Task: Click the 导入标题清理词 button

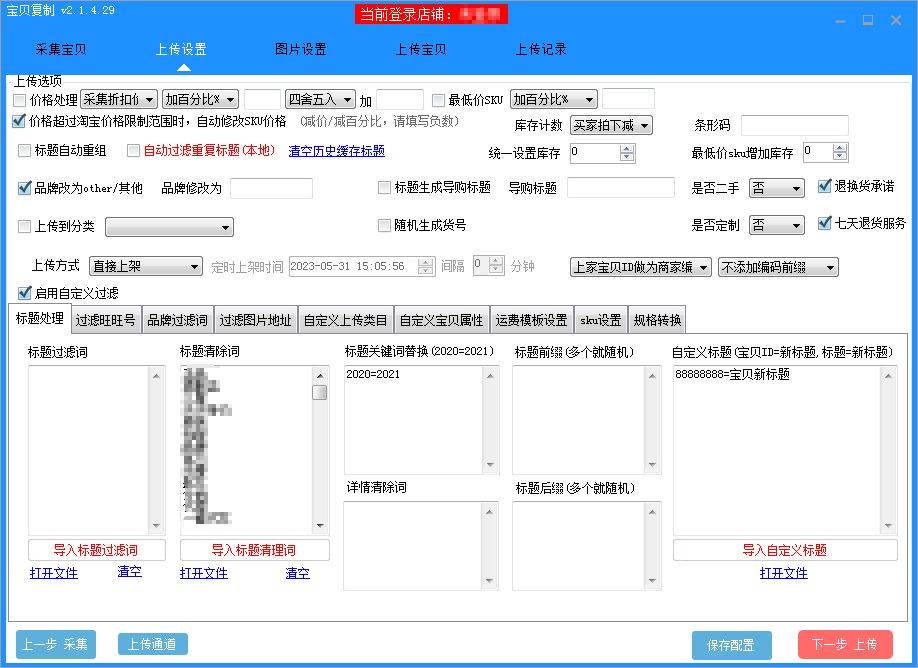Action: coord(255,550)
